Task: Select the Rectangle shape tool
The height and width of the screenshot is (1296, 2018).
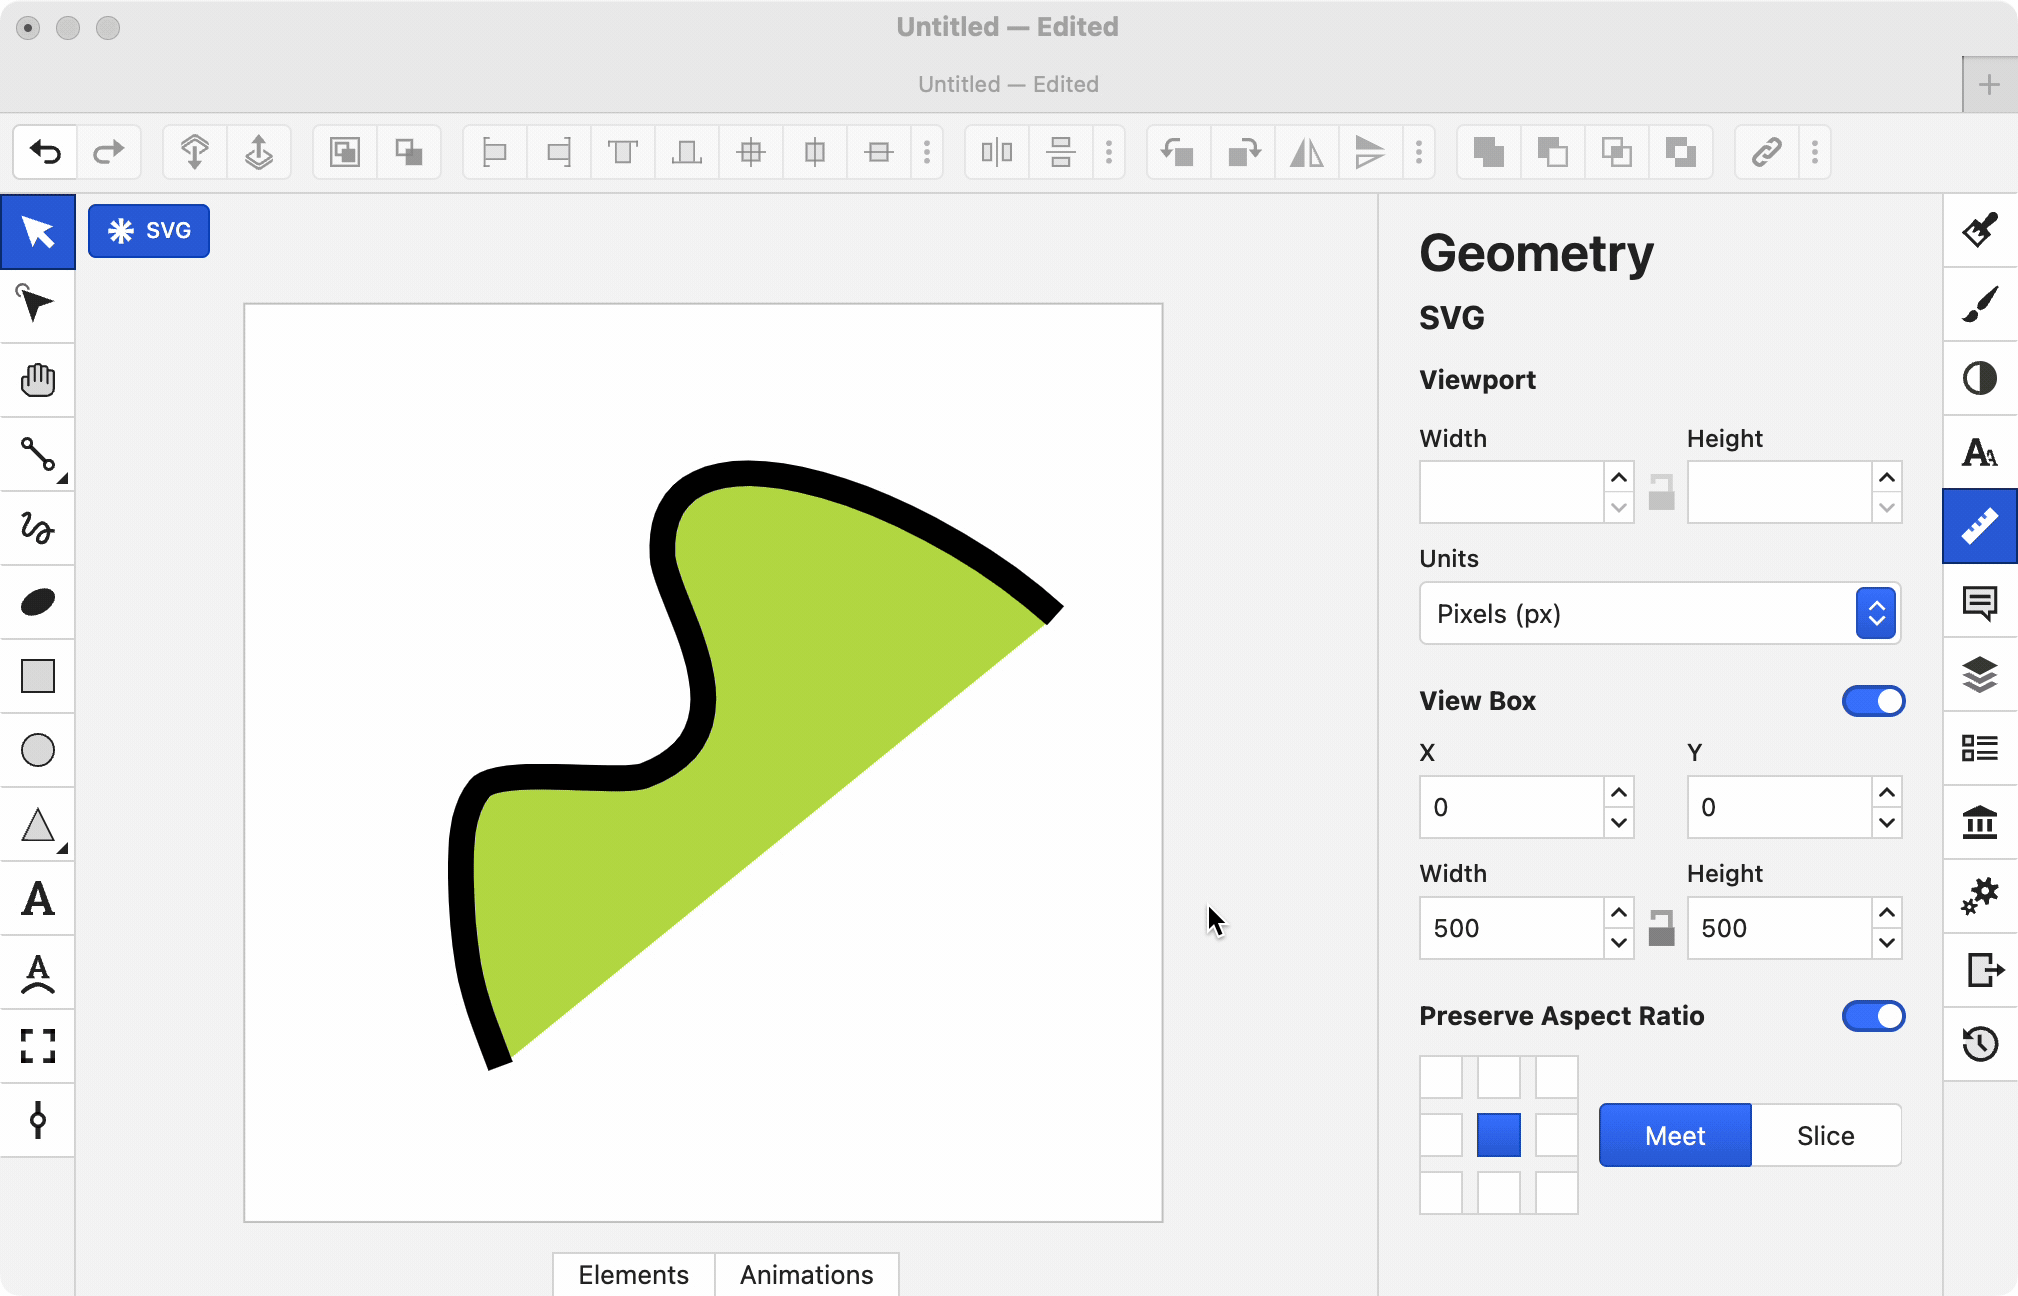Action: pos(38,676)
